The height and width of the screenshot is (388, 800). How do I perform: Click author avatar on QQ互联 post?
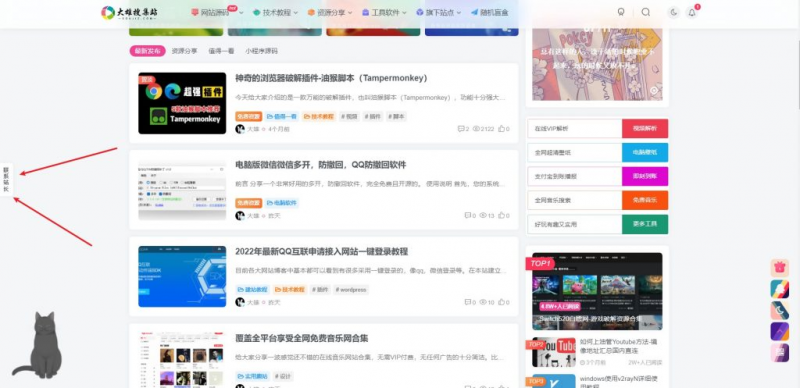point(240,302)
